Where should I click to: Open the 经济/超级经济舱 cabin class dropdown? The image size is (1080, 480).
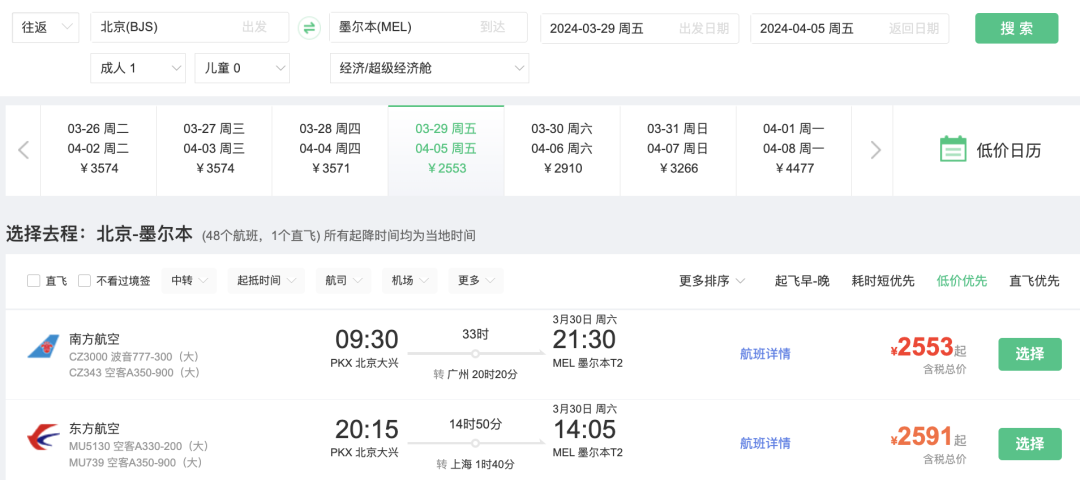click(x=429, y=68)
